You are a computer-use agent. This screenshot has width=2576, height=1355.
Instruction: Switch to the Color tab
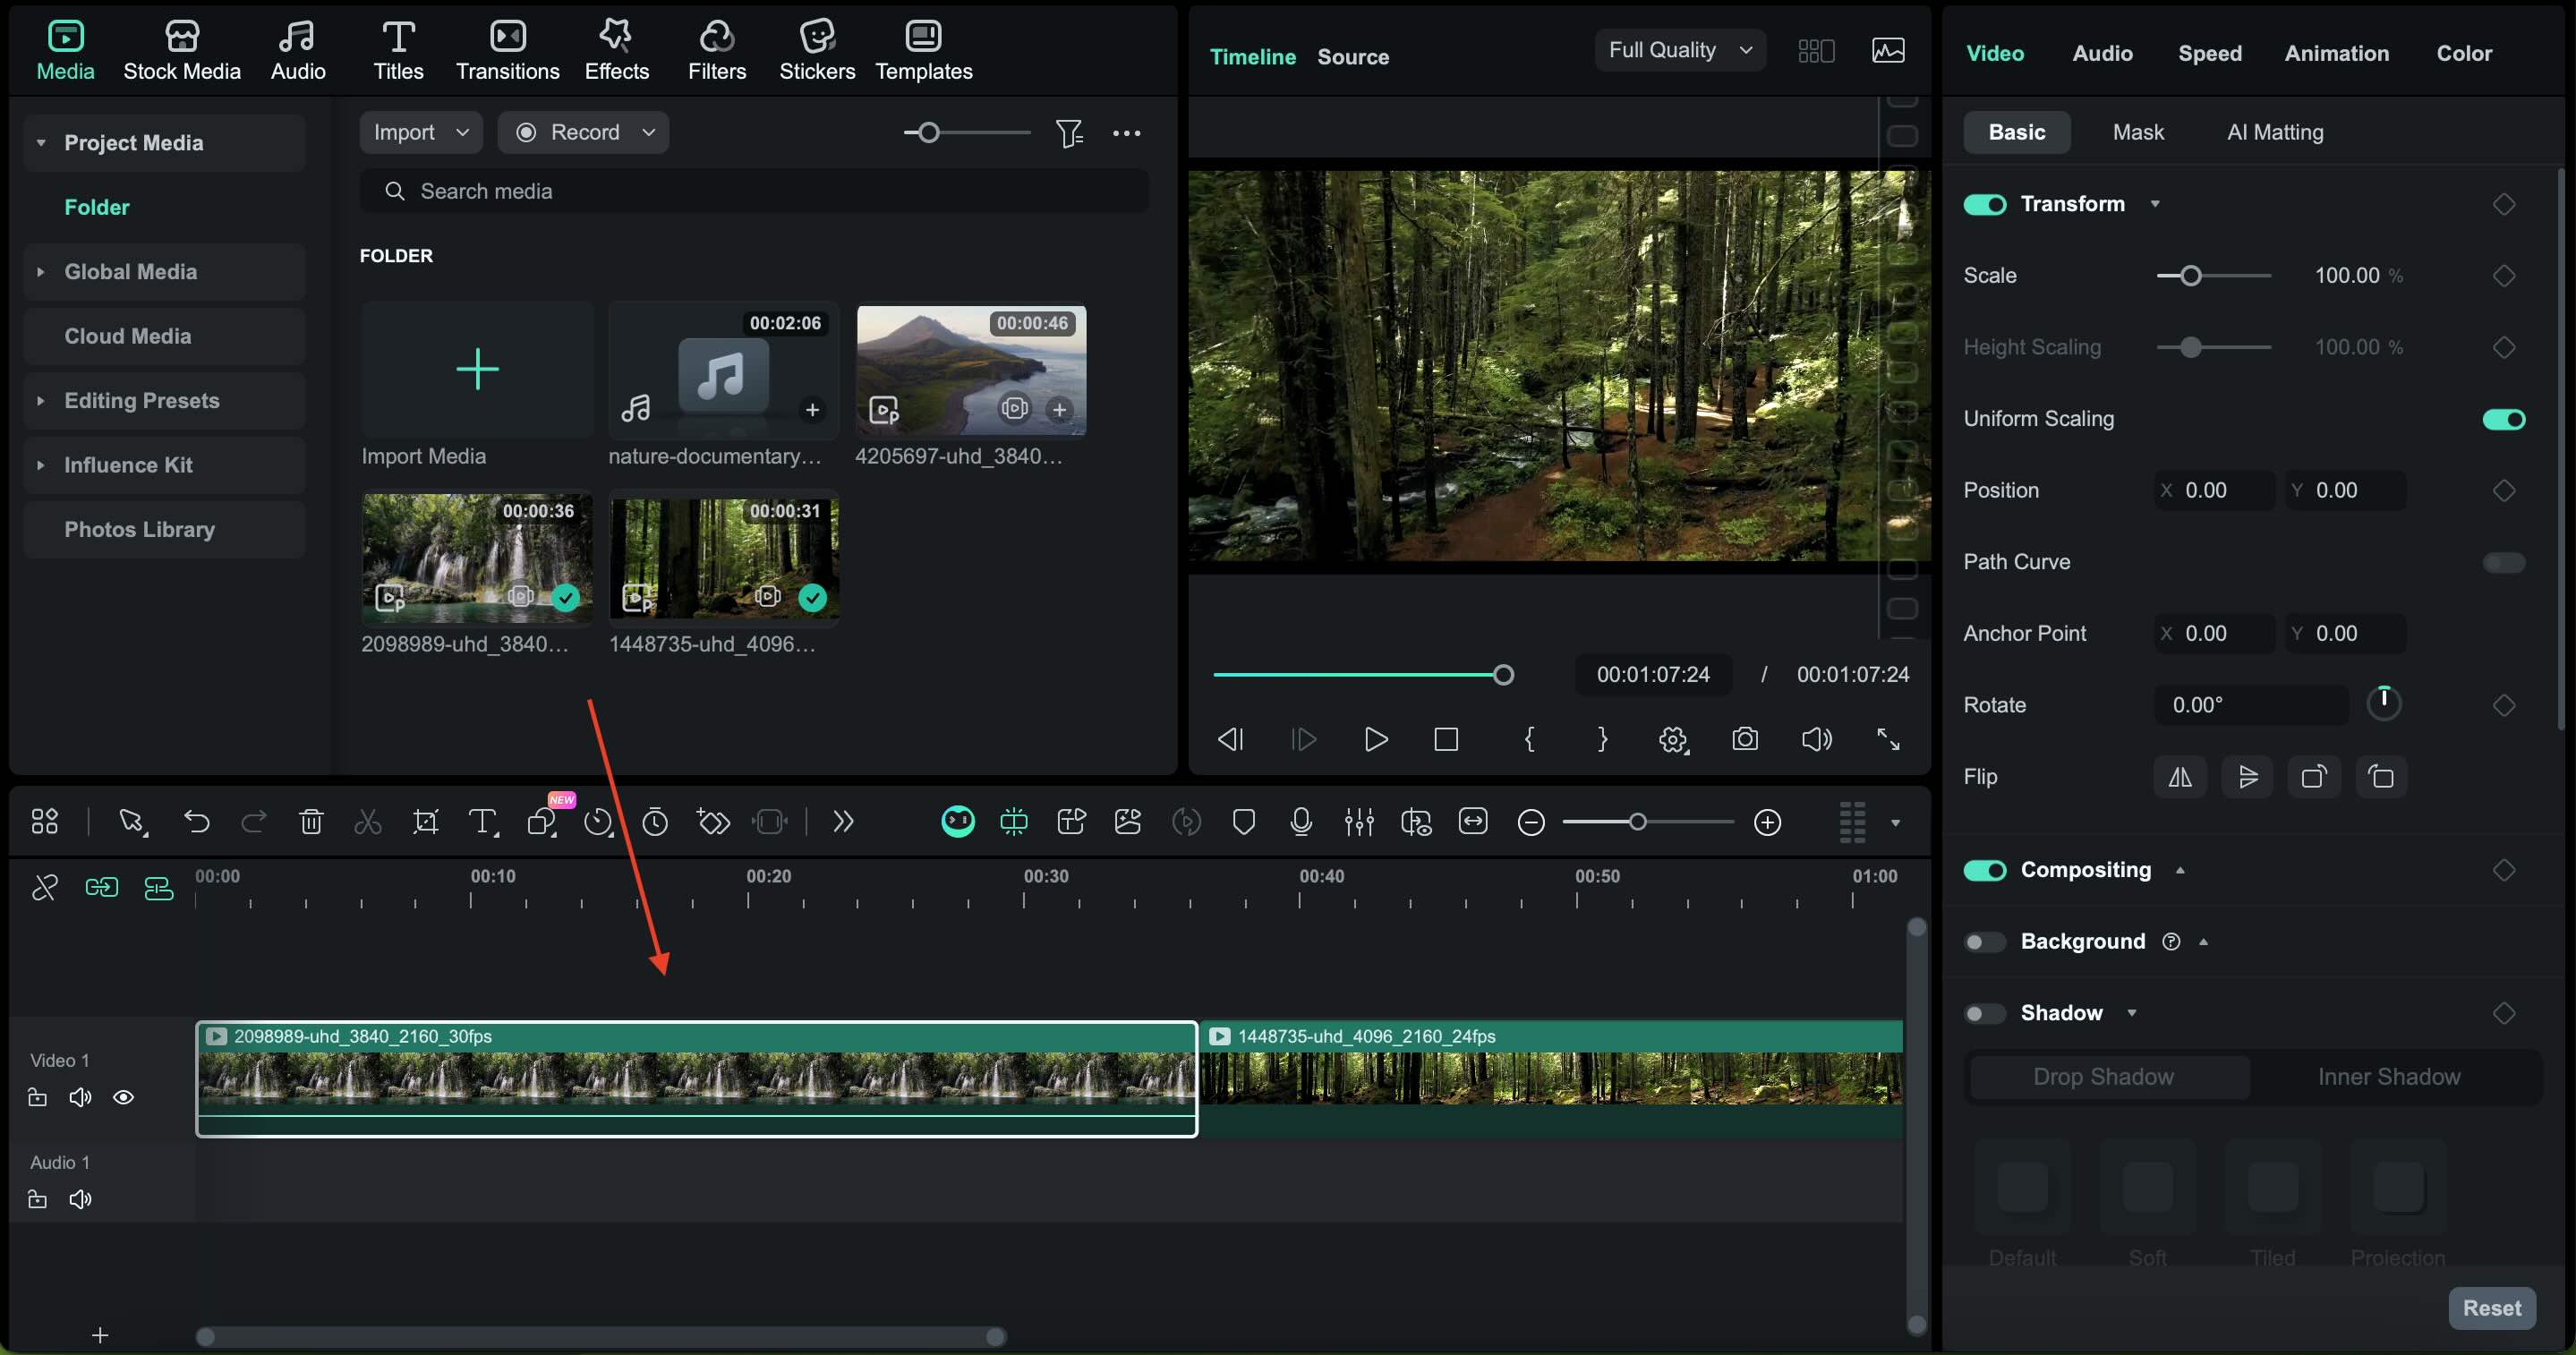(2463, 53)
